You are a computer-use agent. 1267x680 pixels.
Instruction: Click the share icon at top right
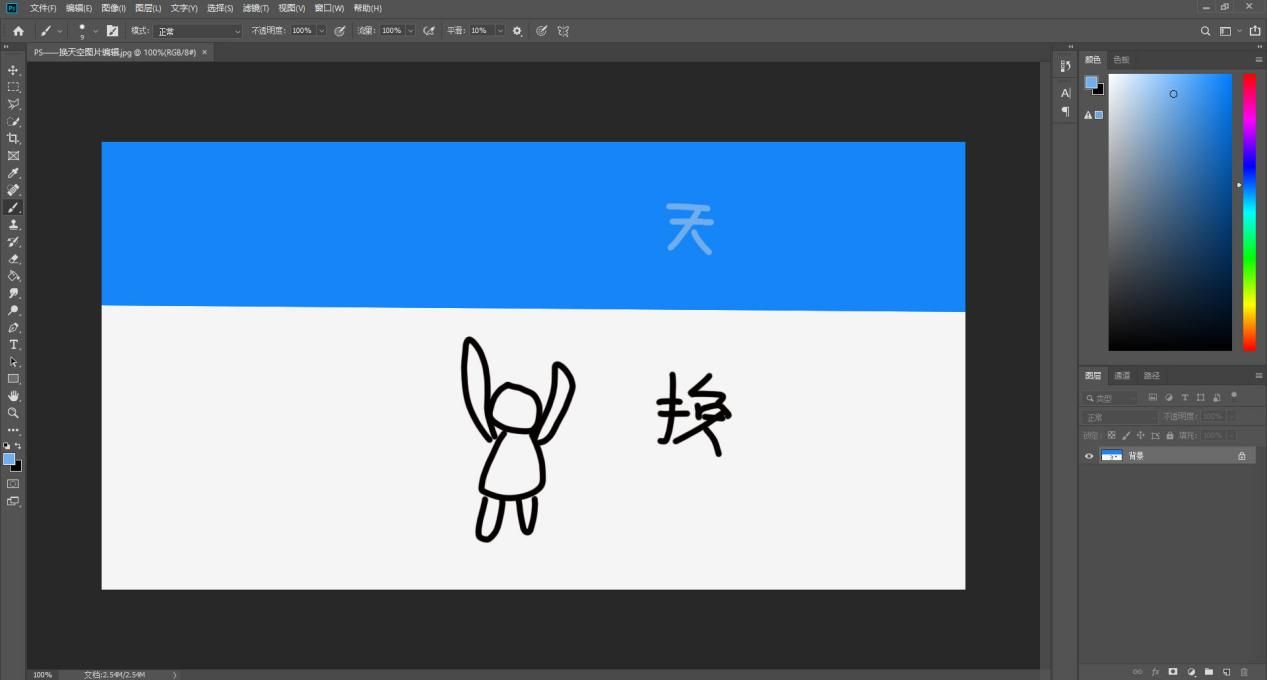[x=1256, y=31]
